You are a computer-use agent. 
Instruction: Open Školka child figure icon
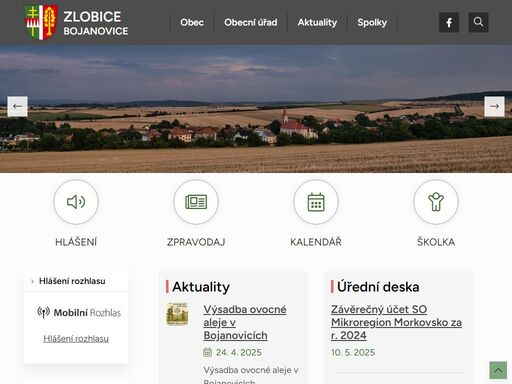point(436,202)
